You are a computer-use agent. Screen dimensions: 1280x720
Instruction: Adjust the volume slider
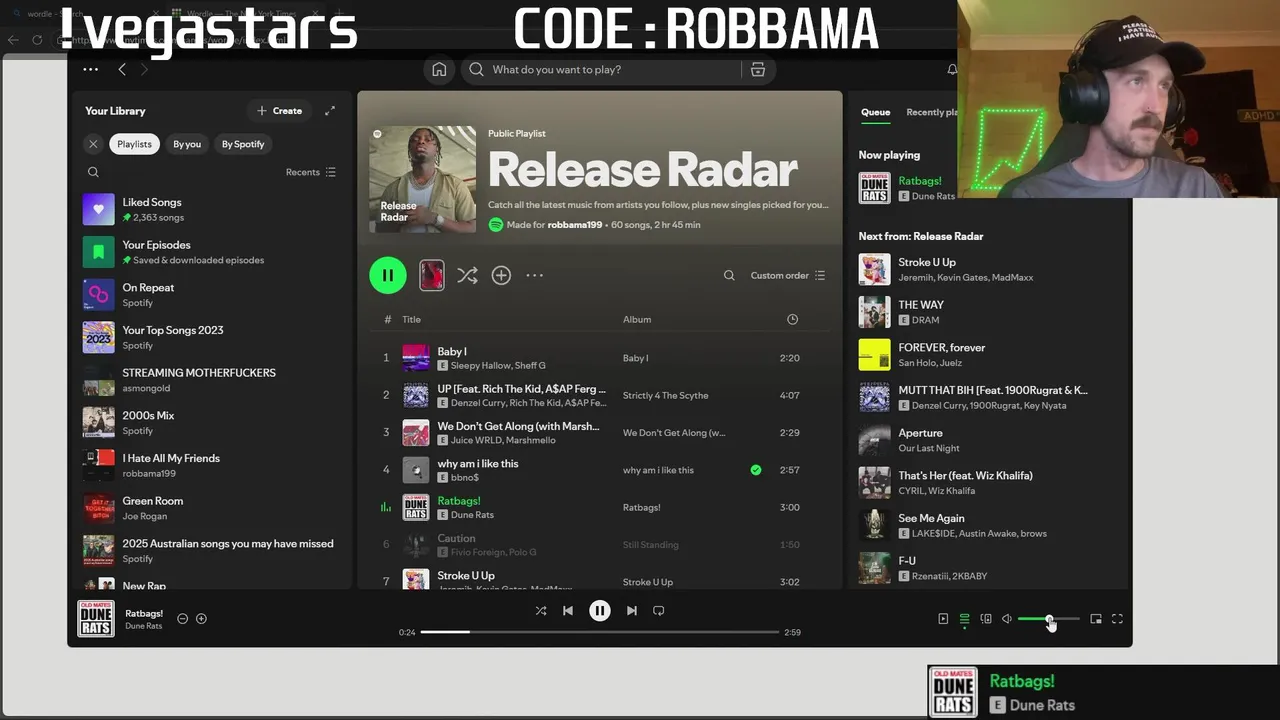click(1048, 619)
